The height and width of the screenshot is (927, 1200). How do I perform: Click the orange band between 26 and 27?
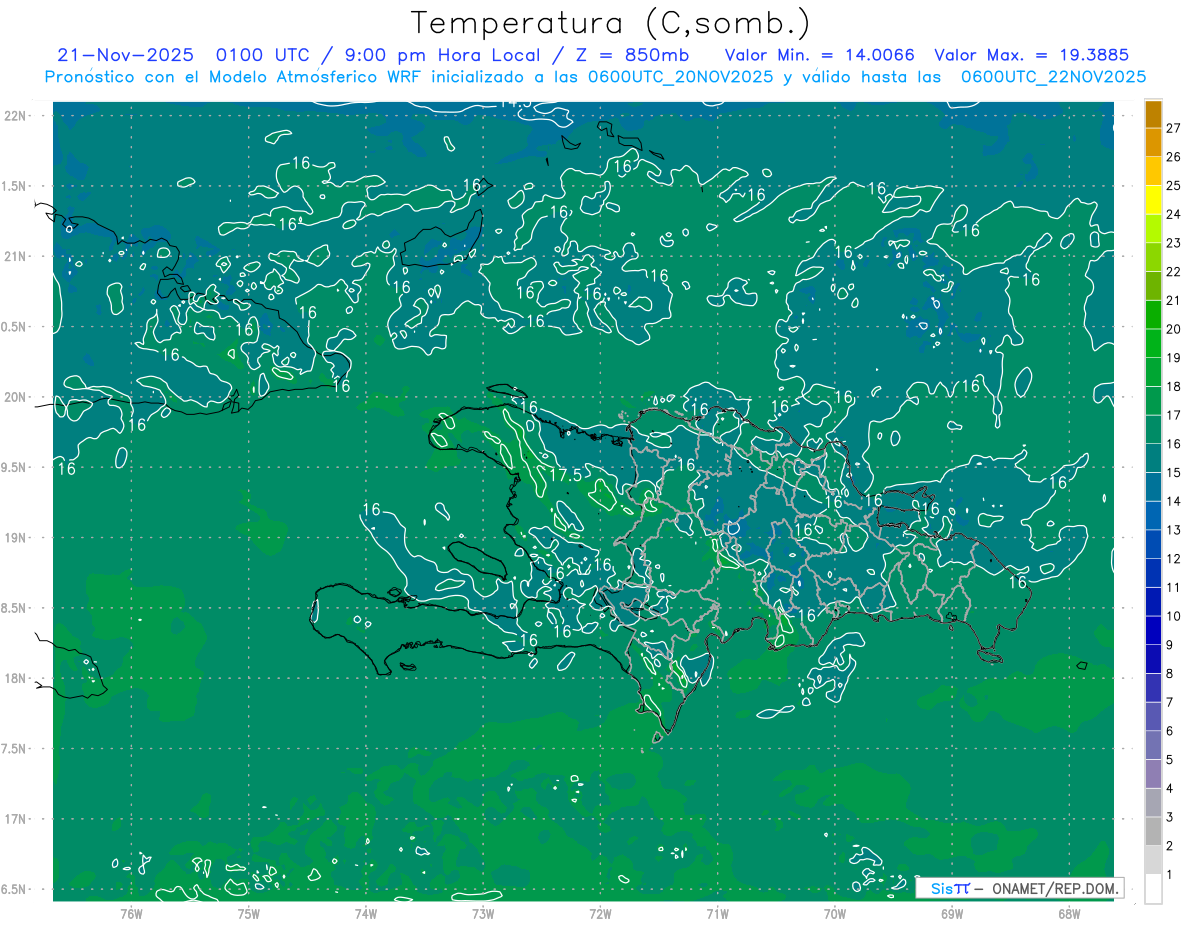[x=1153, y=143]
